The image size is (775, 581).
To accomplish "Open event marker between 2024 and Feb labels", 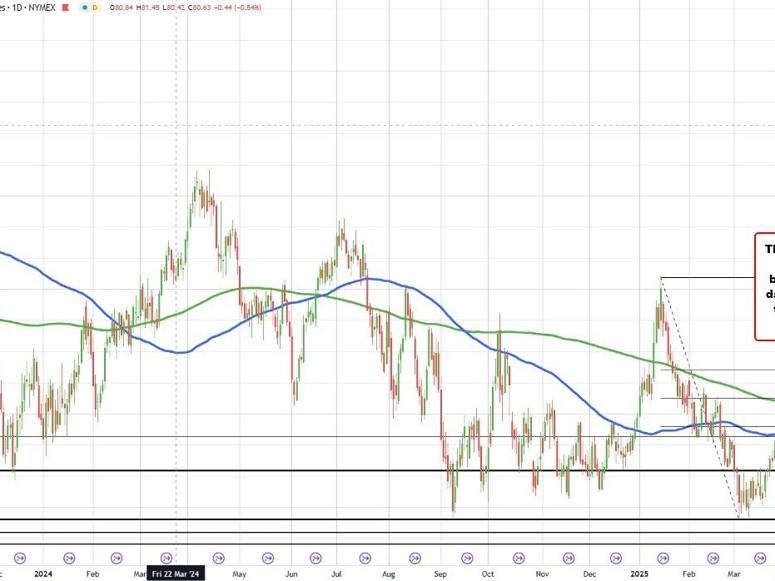I will click(69, 558).
